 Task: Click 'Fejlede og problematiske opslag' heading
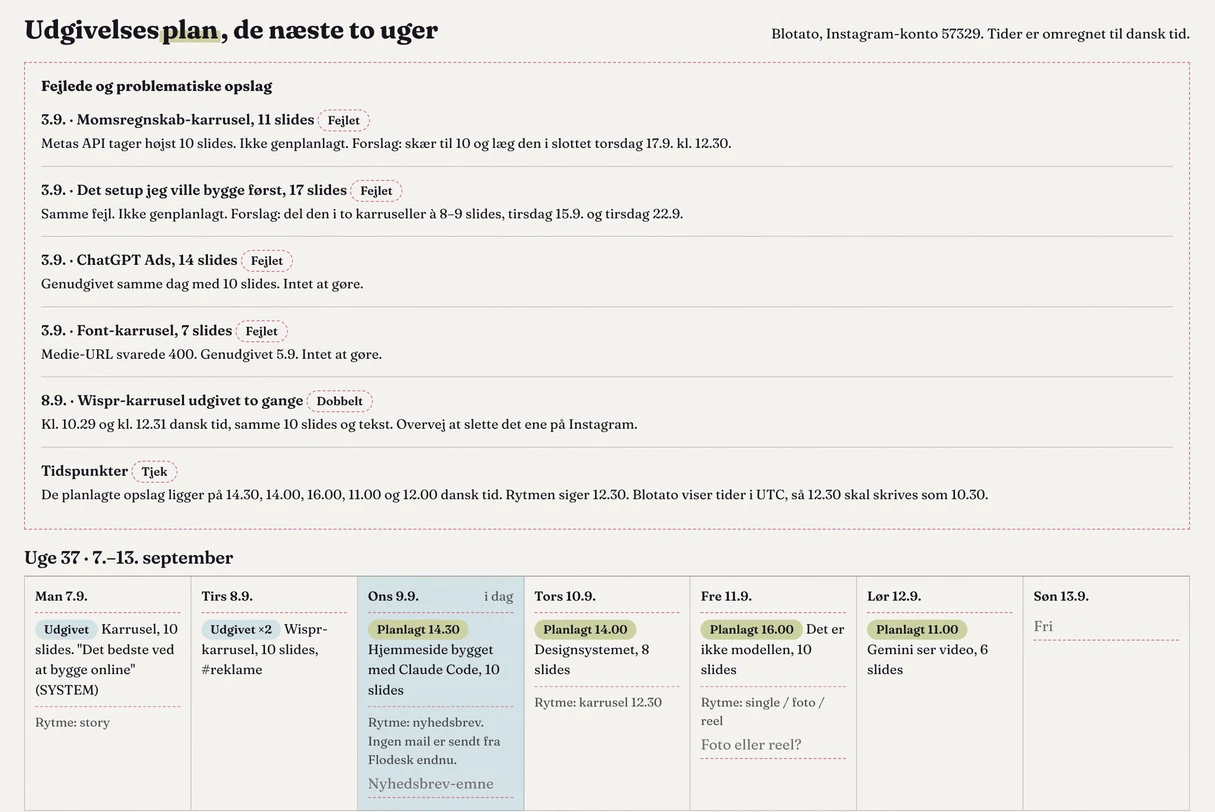pyautogui.click(x=157, y=86)
